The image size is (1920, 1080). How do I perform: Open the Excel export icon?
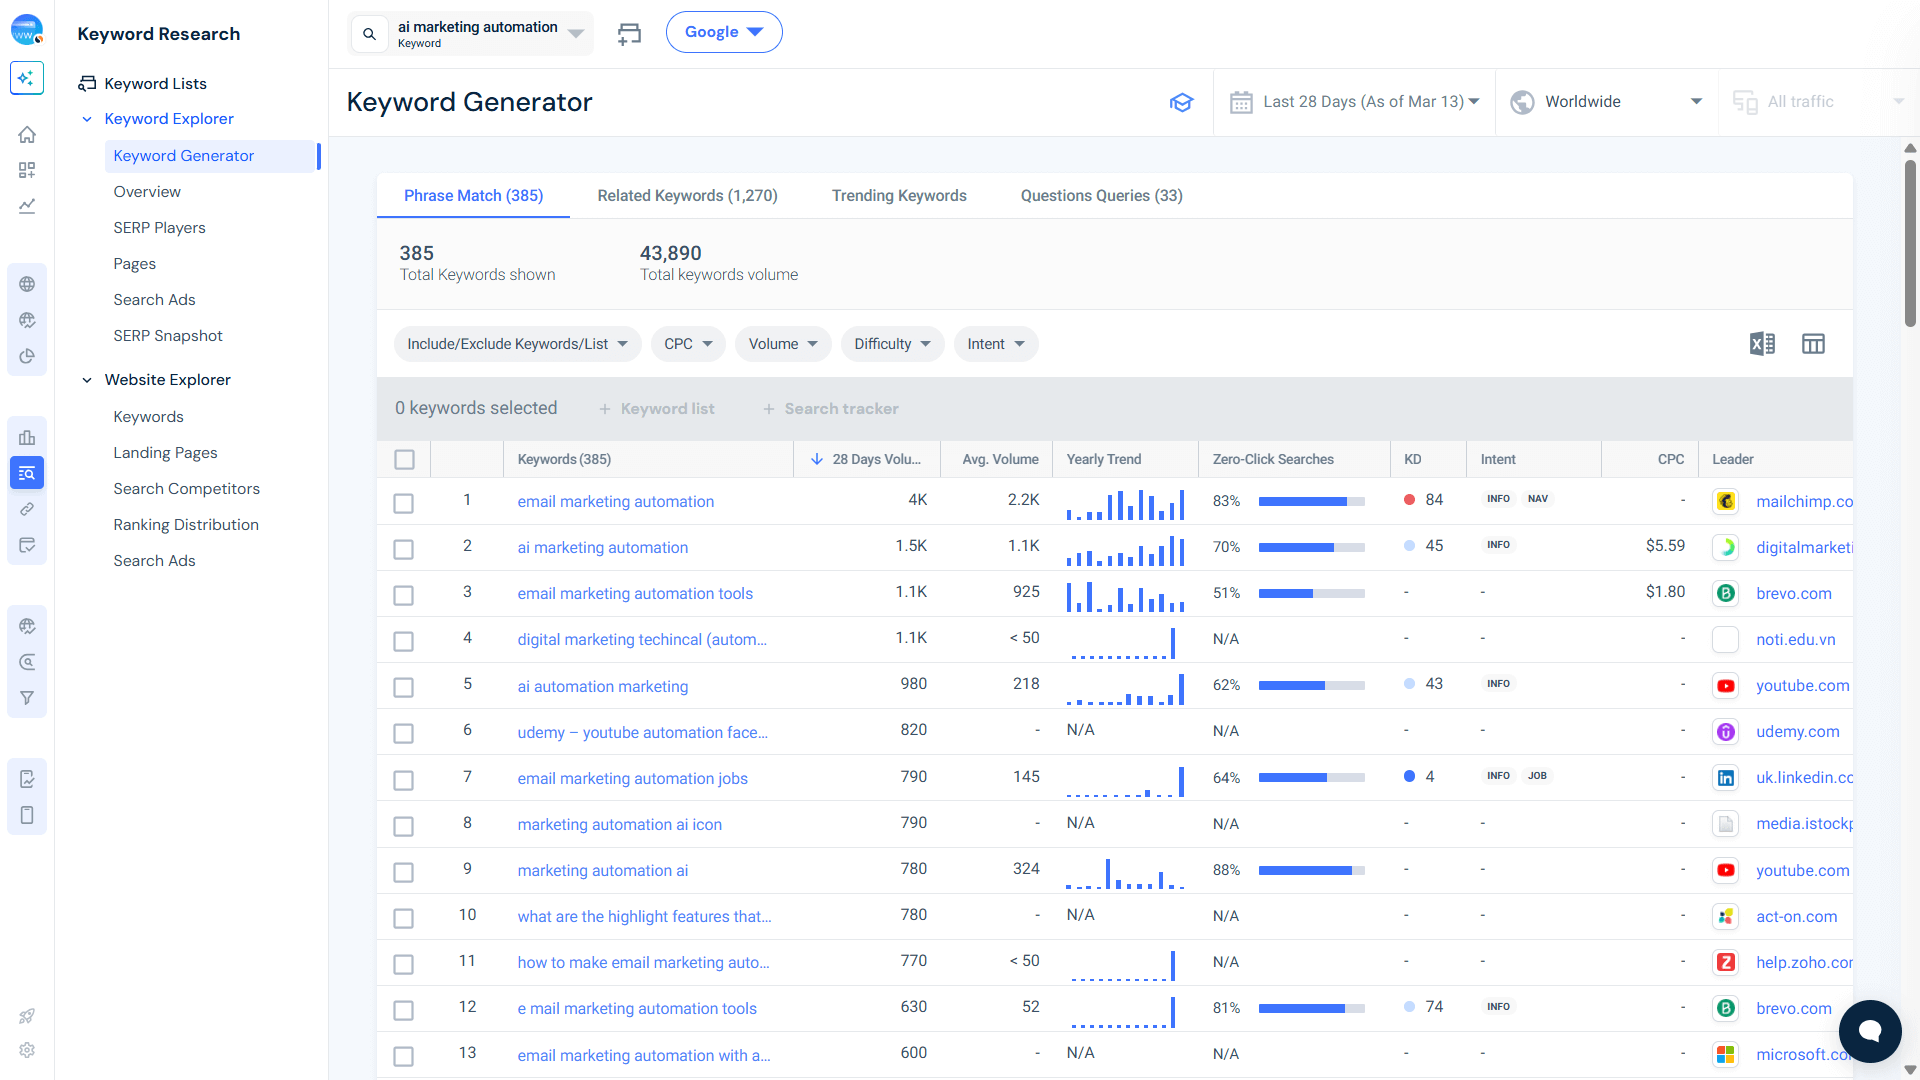click(1763, 344)
